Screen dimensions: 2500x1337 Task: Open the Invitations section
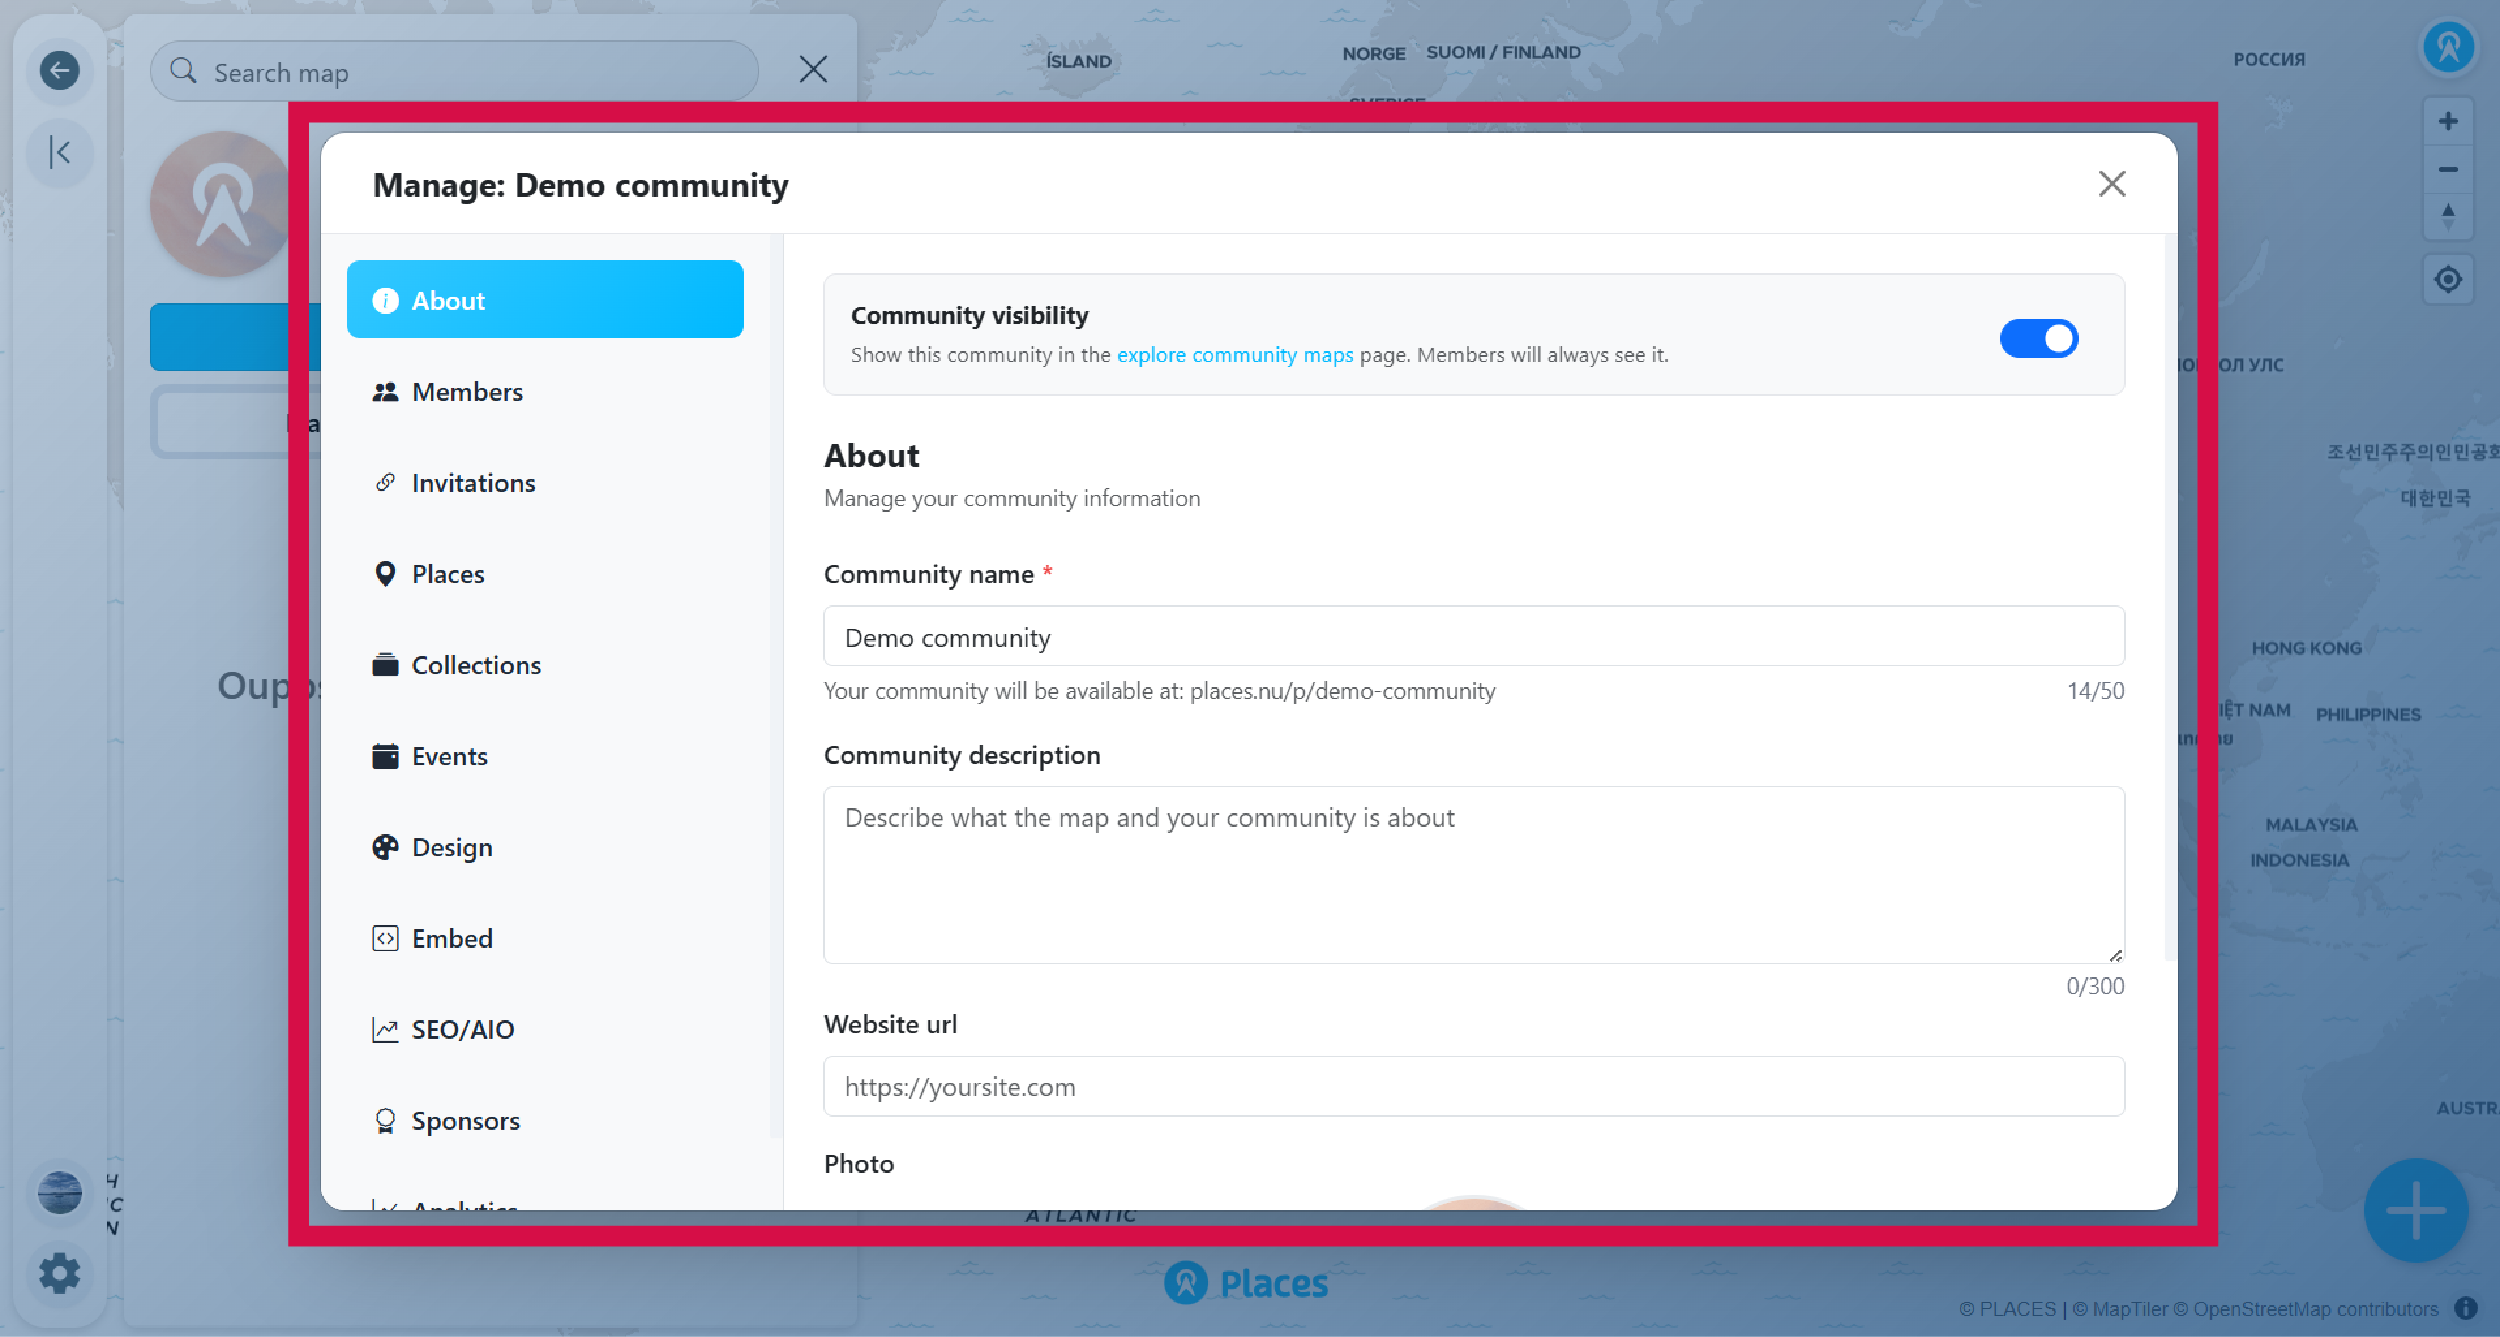474,482
